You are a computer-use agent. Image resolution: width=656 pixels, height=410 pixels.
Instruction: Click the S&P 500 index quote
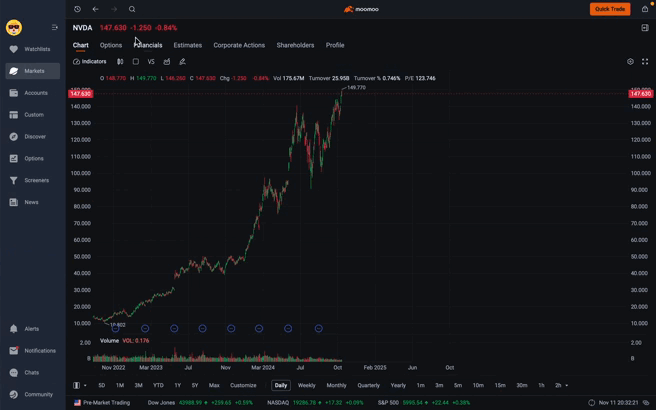[x=424, y=402]
